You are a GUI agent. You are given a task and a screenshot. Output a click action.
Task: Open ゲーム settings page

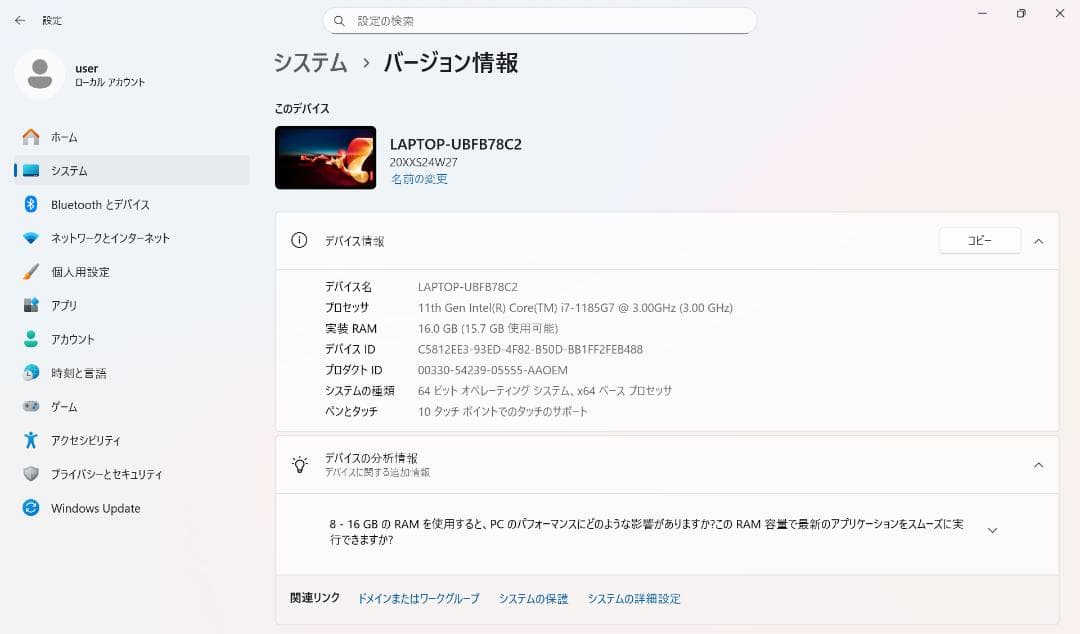[132, 407]
